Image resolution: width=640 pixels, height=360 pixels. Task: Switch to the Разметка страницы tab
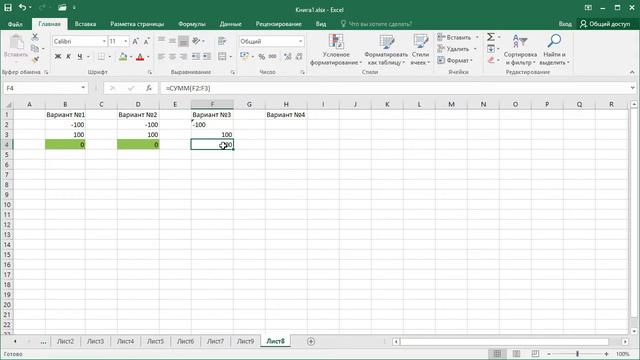tap(137, 24)
